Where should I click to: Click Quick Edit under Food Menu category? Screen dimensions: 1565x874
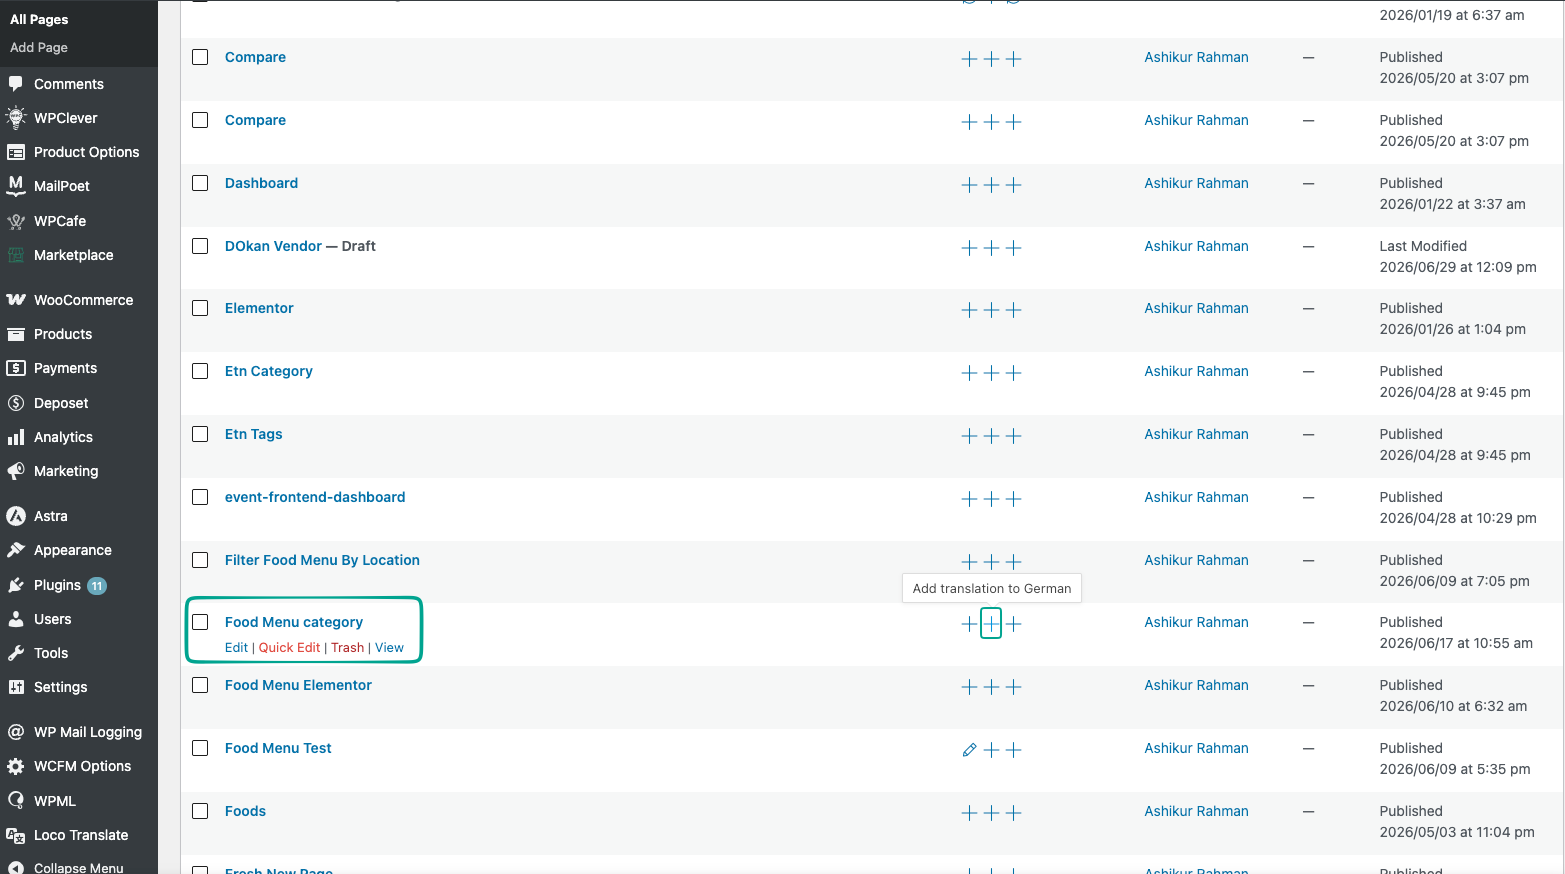(x=290, y=648)
